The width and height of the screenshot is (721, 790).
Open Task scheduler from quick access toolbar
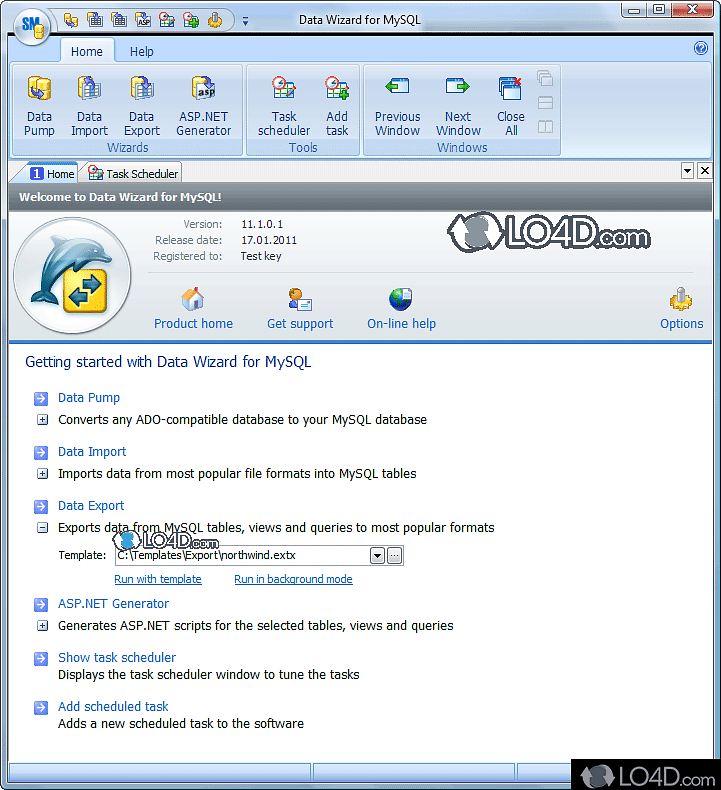[x=167, y=20]
